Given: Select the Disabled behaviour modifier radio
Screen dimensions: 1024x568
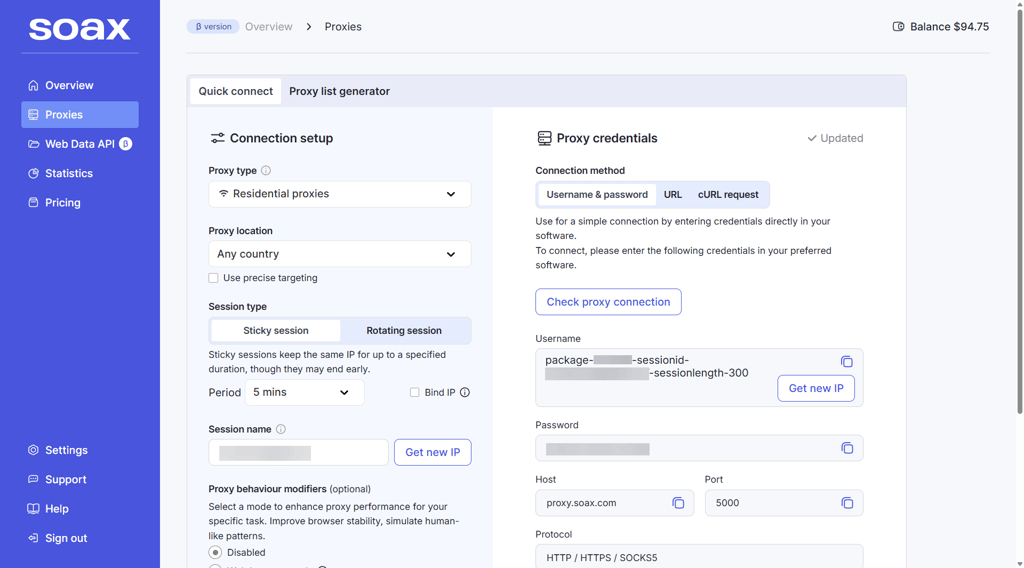Looking at the screenshot, I should point(215,552).
